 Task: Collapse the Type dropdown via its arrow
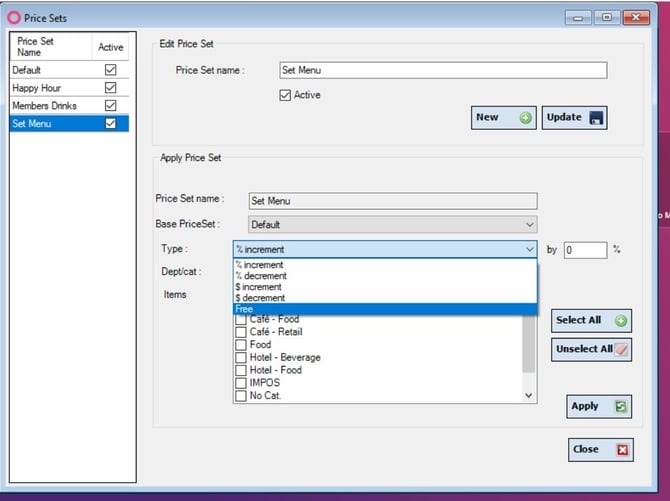[529, 249]
